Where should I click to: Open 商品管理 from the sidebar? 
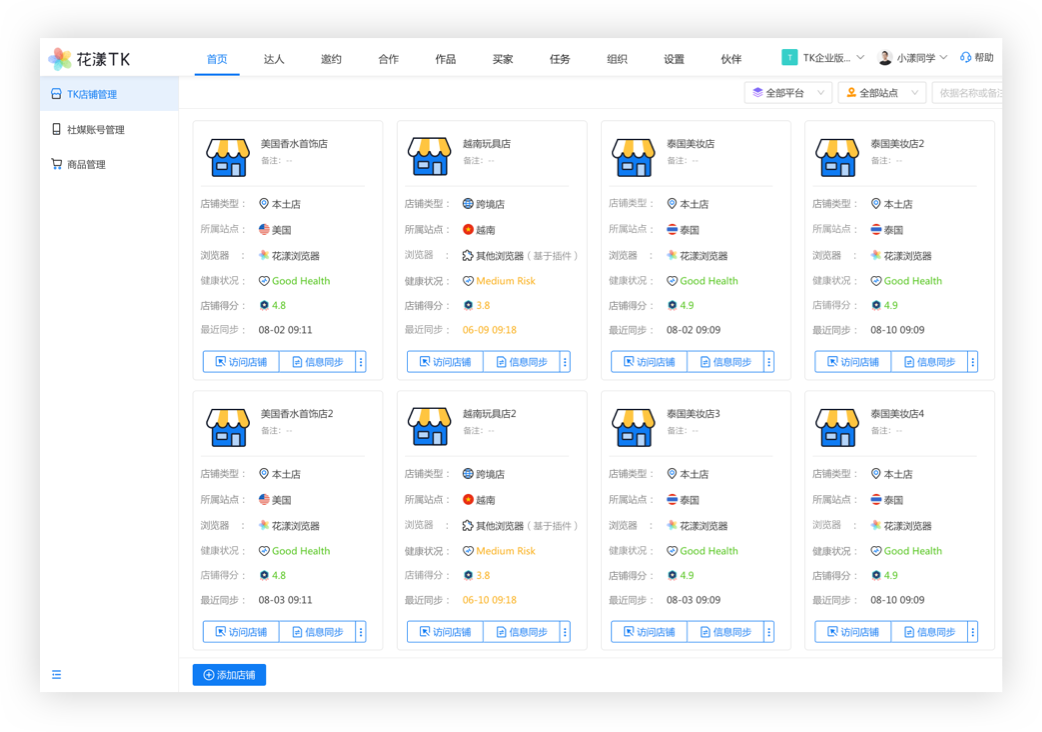[86, 165]
